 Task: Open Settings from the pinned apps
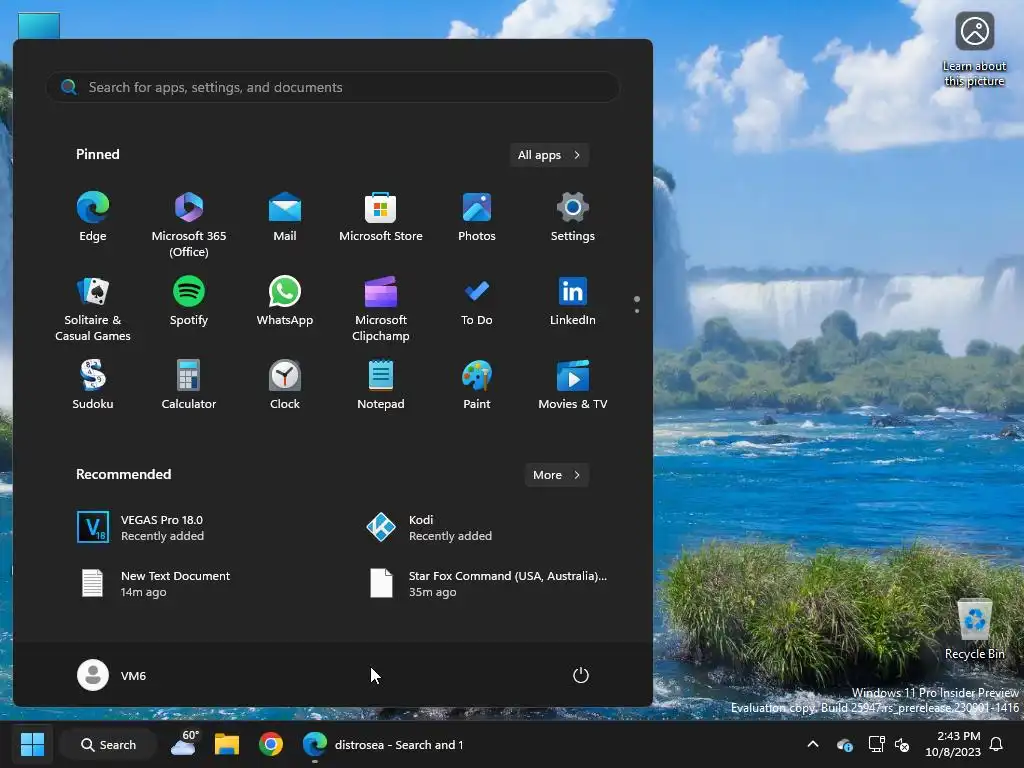[573, 217]
